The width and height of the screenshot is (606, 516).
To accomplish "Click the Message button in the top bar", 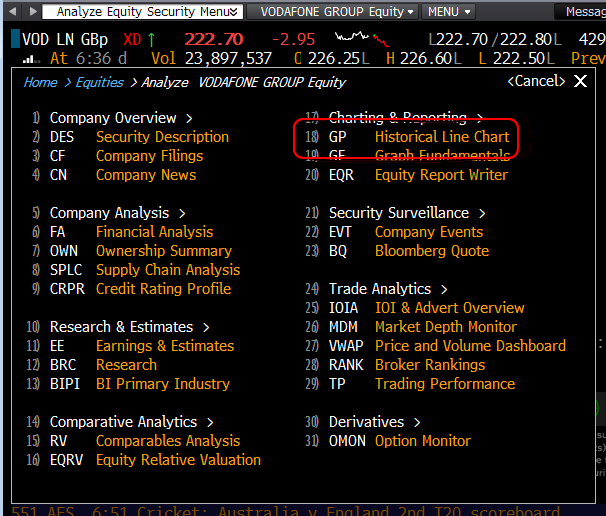I will (x=580, y=12).
